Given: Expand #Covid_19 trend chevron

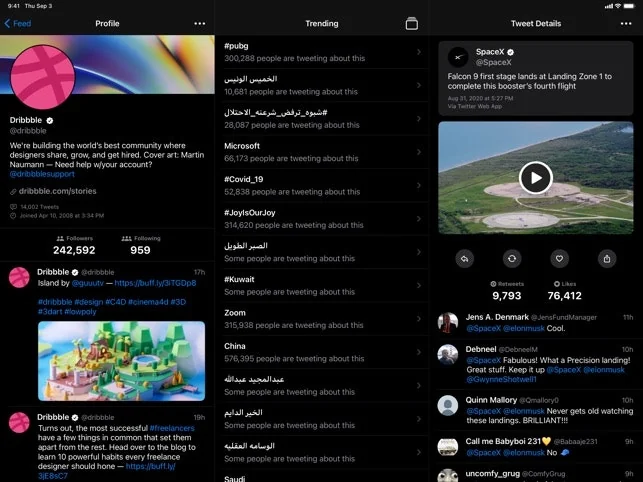Looking at the screenshot, I should pos(419,185).
